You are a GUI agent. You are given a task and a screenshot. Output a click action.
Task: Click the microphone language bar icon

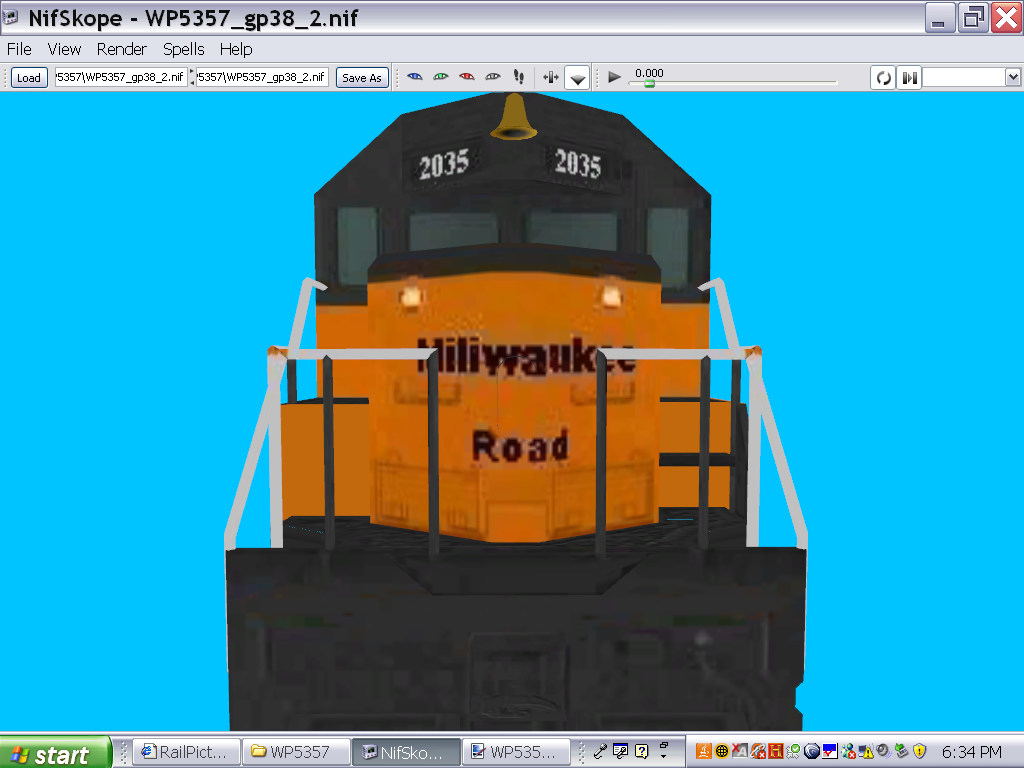(600, 752)
